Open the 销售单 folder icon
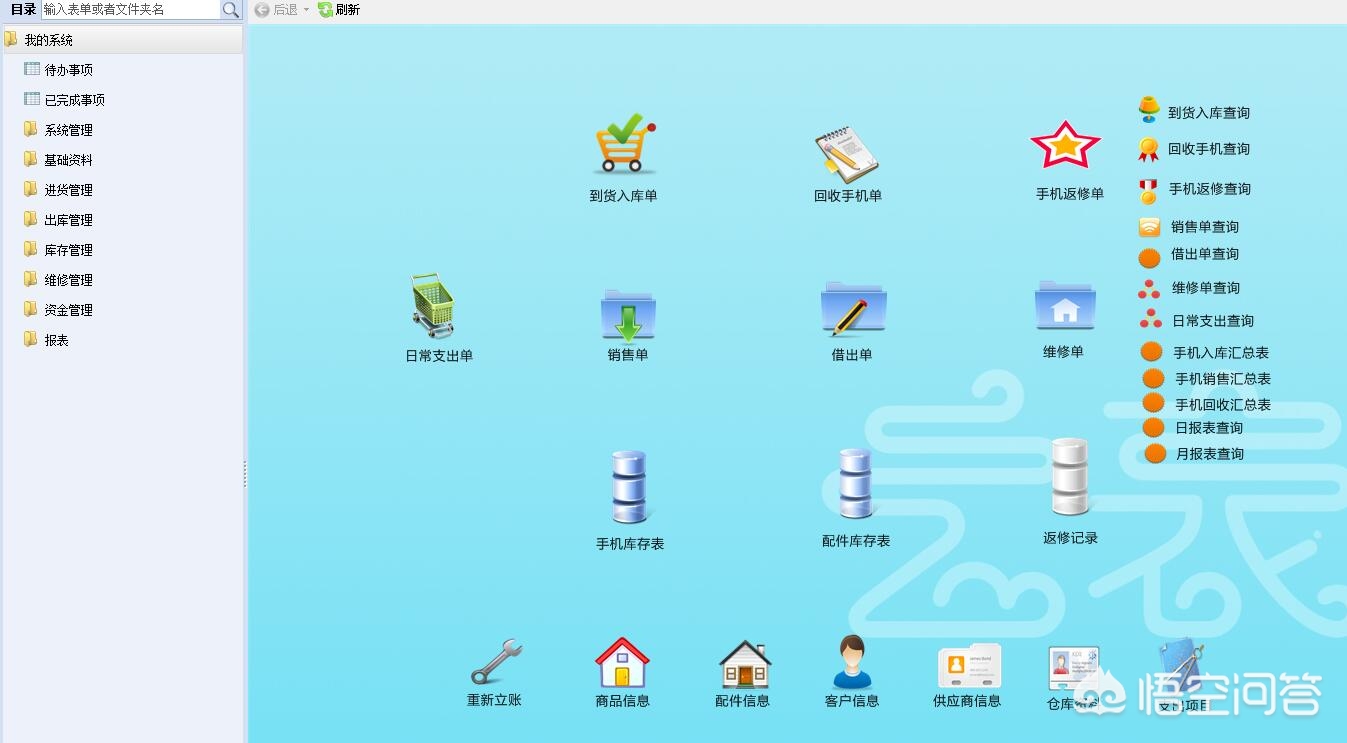Screen dimensions: 1347x743 point(628,314)
